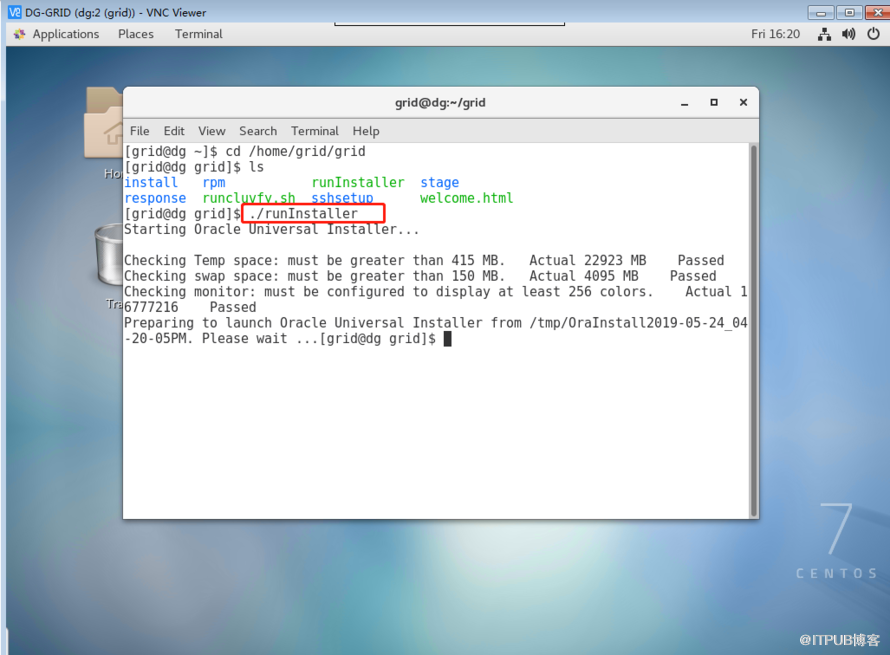The height and width of the screenshot is (655, 890).
Task: Maximize the grid@dg terminal window
Action: pos(714,103)
